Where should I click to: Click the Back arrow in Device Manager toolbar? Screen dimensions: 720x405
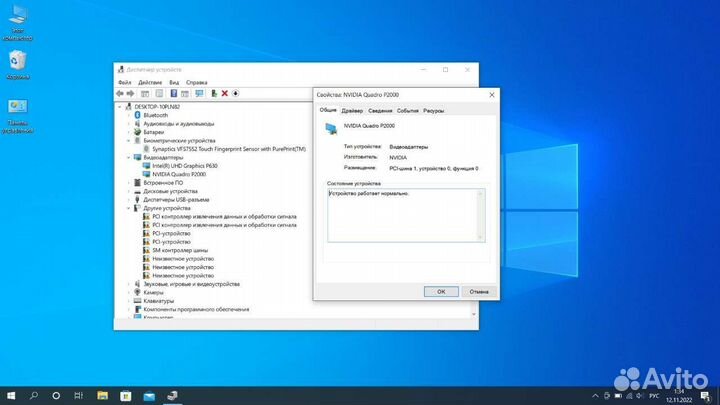[120, 94]
